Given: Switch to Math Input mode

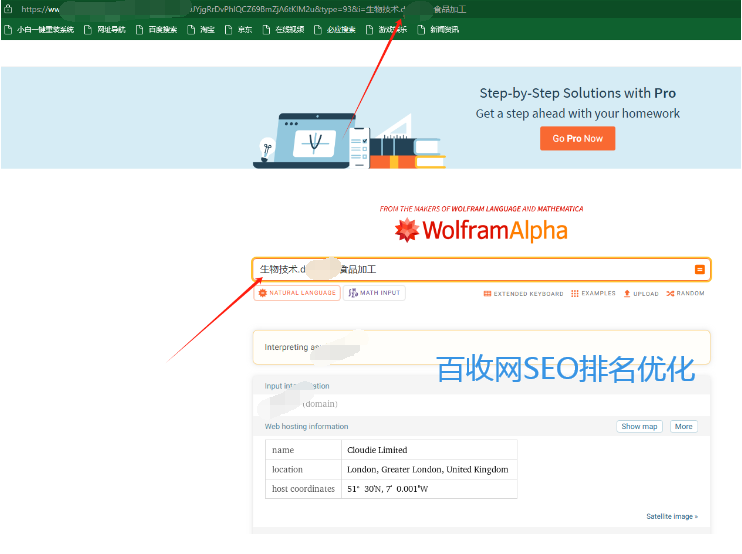Looking at the screenshot, I should (x=374, y=293).
